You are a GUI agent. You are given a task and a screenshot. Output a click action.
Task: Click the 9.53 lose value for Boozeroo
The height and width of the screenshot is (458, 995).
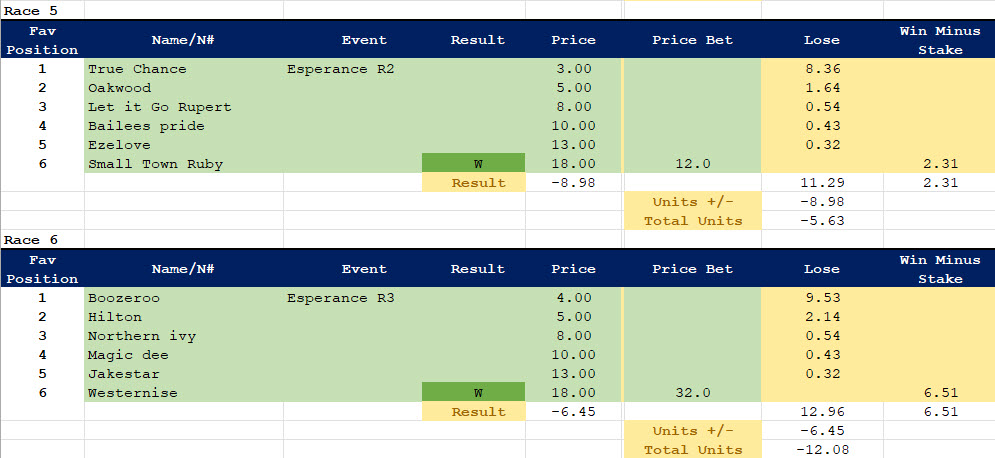coord(821,298)
